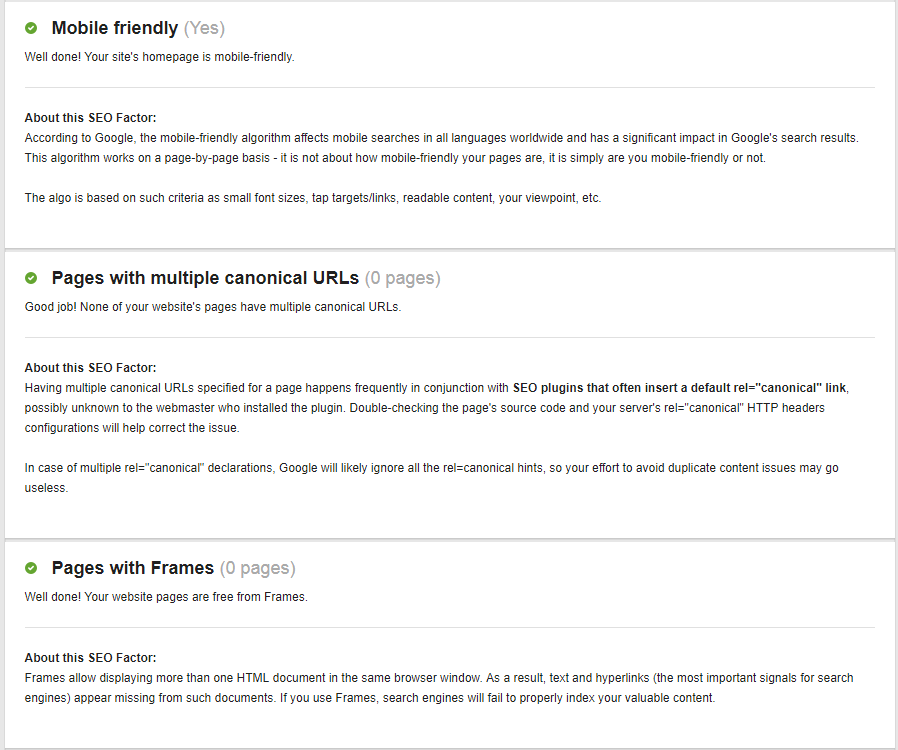The image size is (898, 750).
Task: Click the paragraph starting with The algo is based
Action: pos(312,198)
